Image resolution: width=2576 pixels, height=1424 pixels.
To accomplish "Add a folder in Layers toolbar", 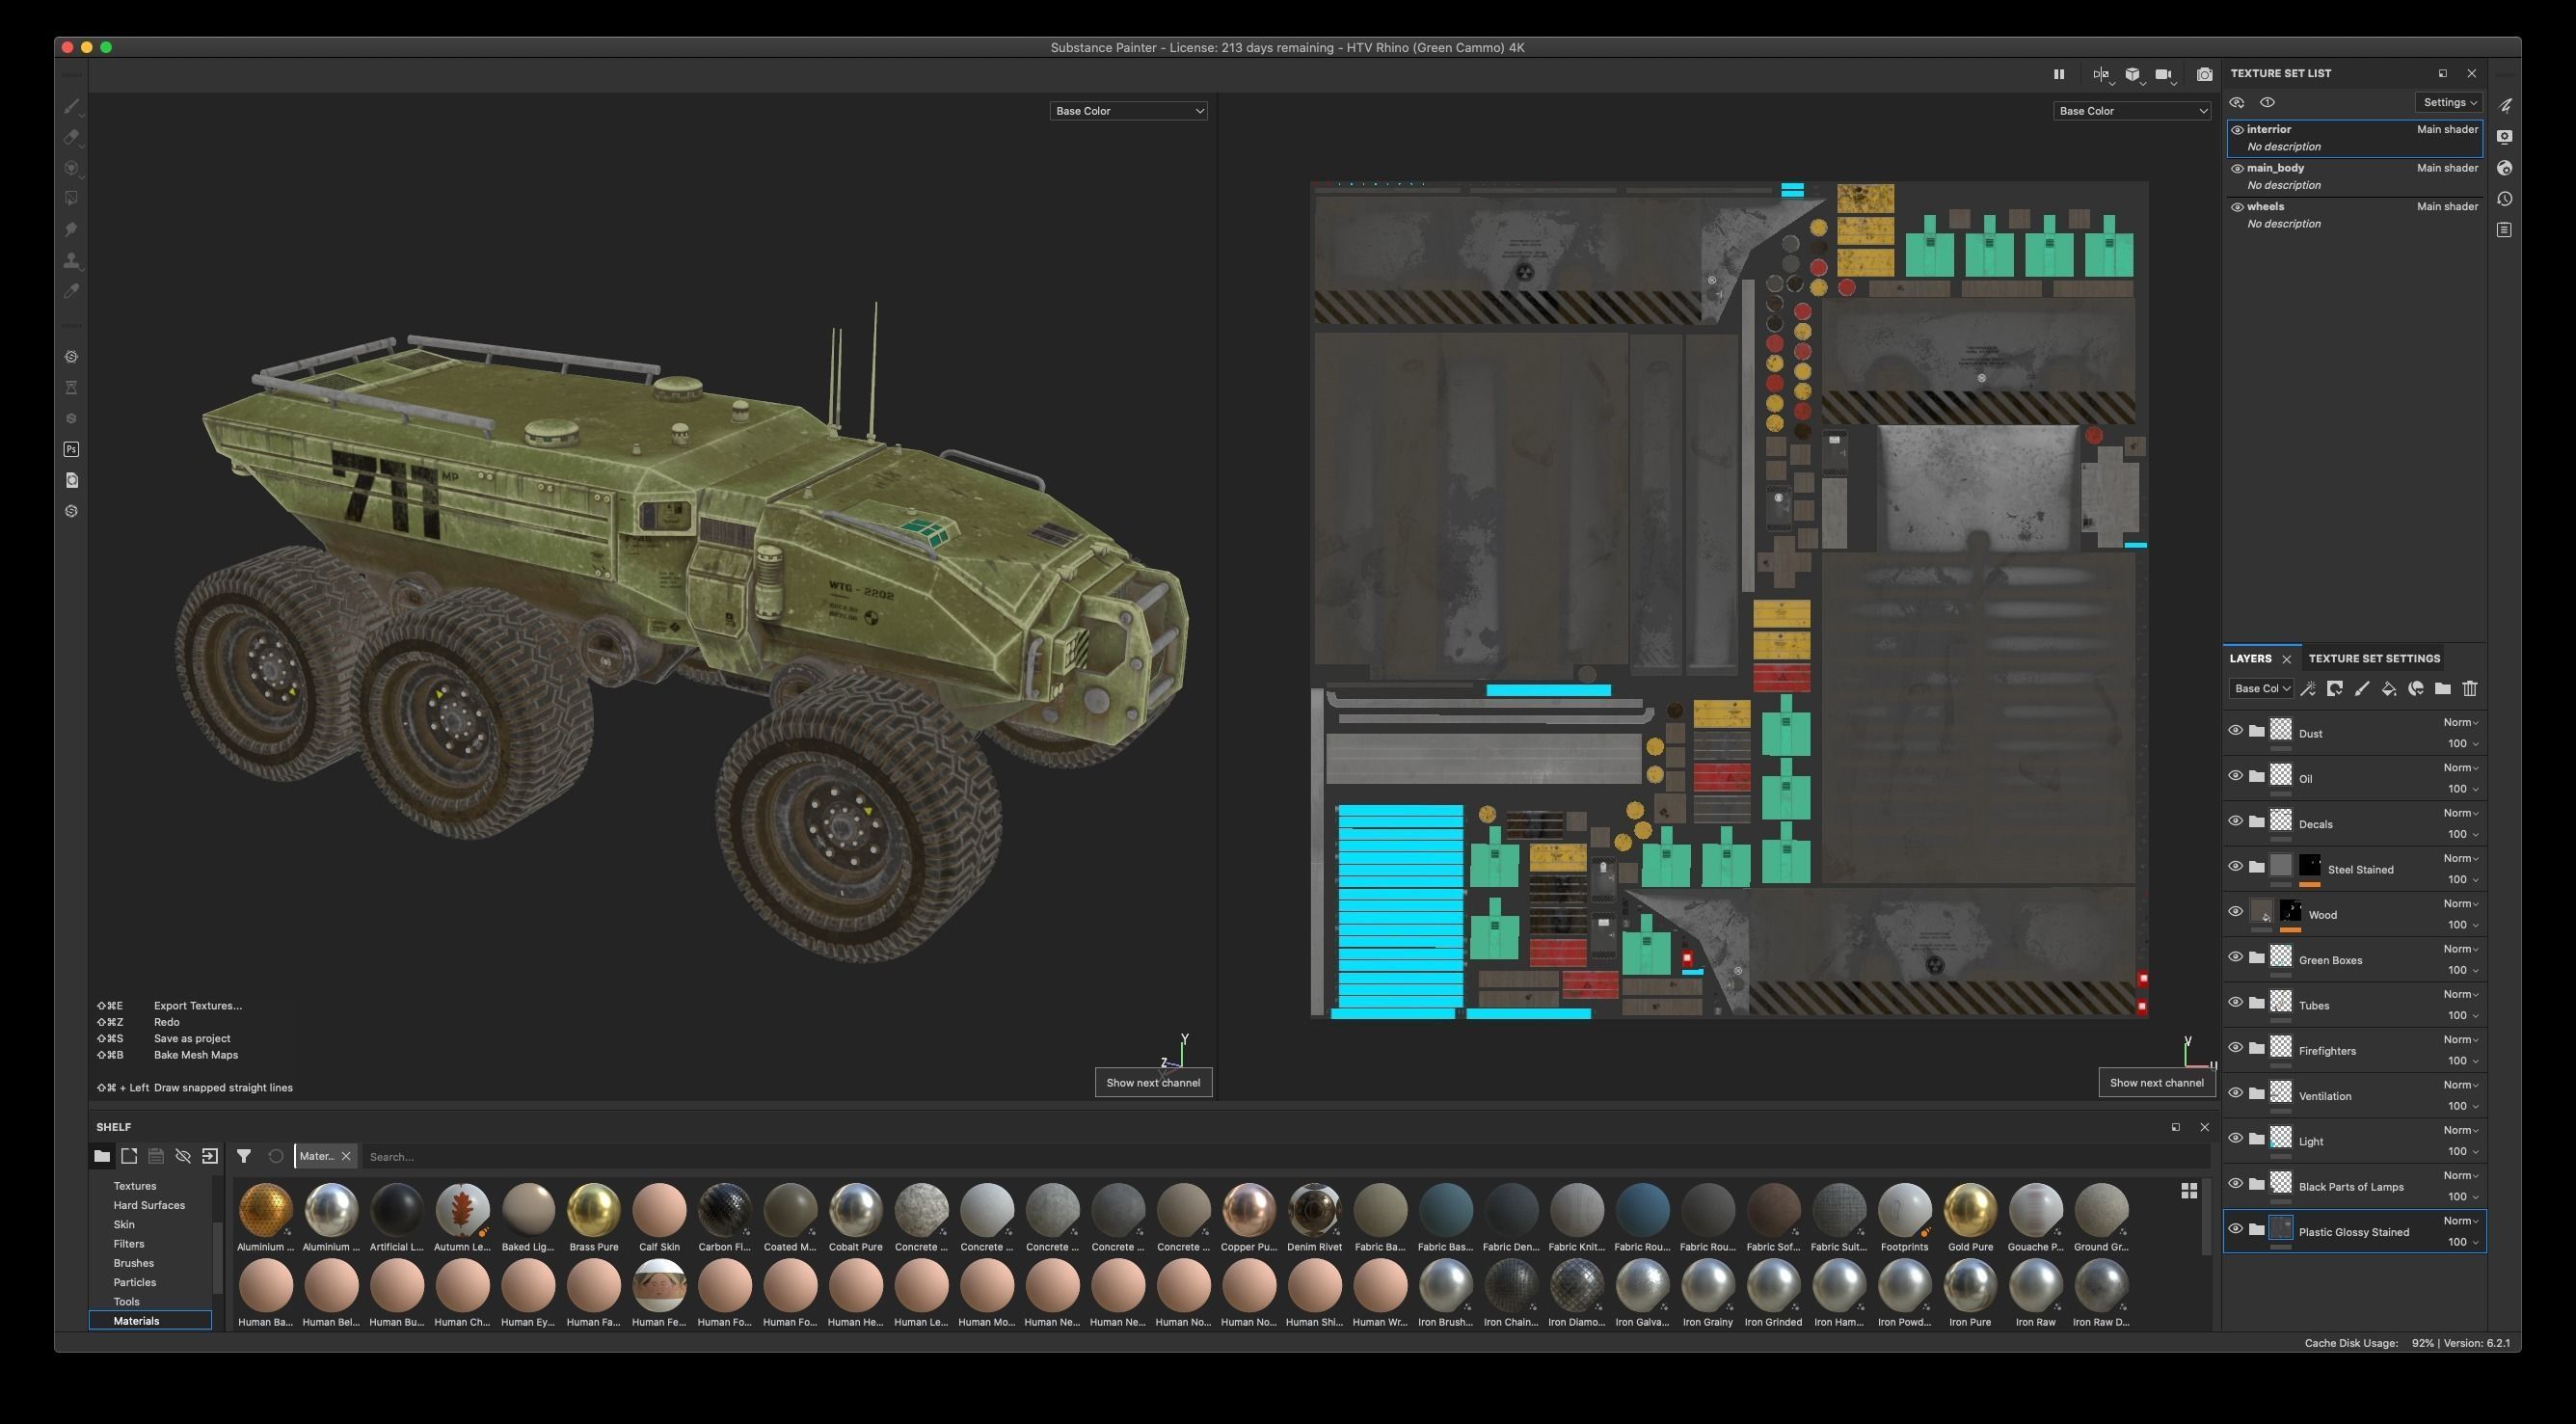I will coord(2443,688).
